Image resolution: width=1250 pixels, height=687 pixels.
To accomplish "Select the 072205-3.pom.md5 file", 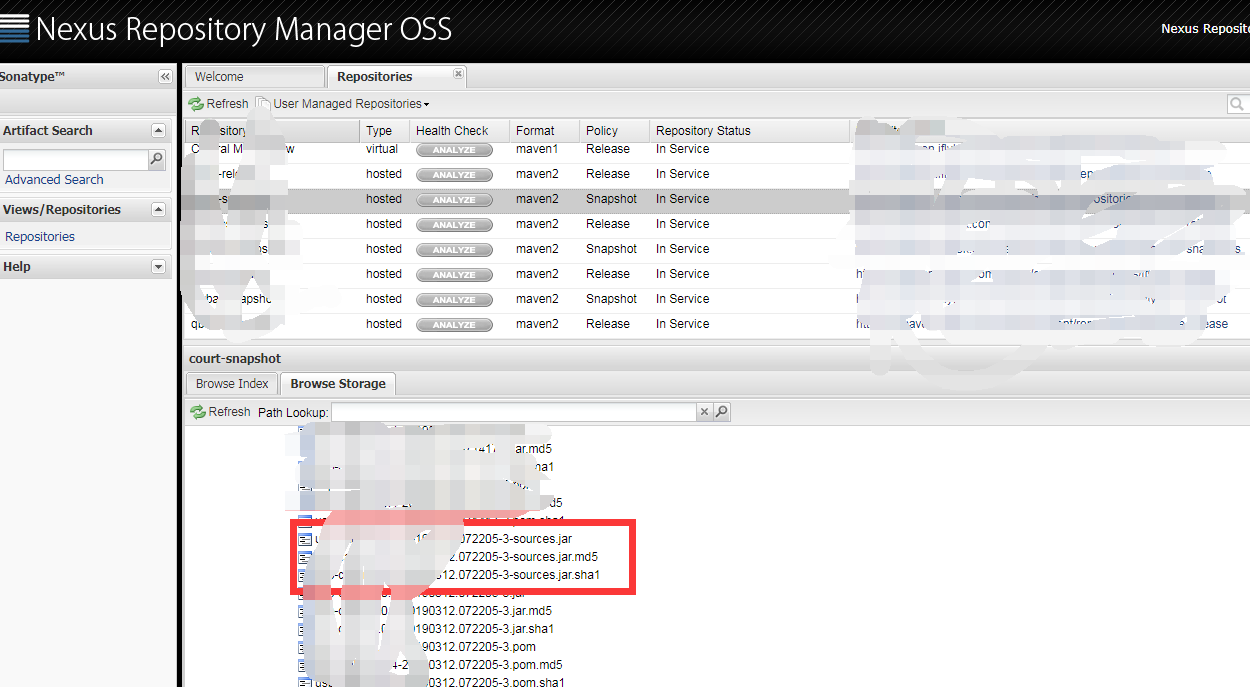I will pos(438,665).
